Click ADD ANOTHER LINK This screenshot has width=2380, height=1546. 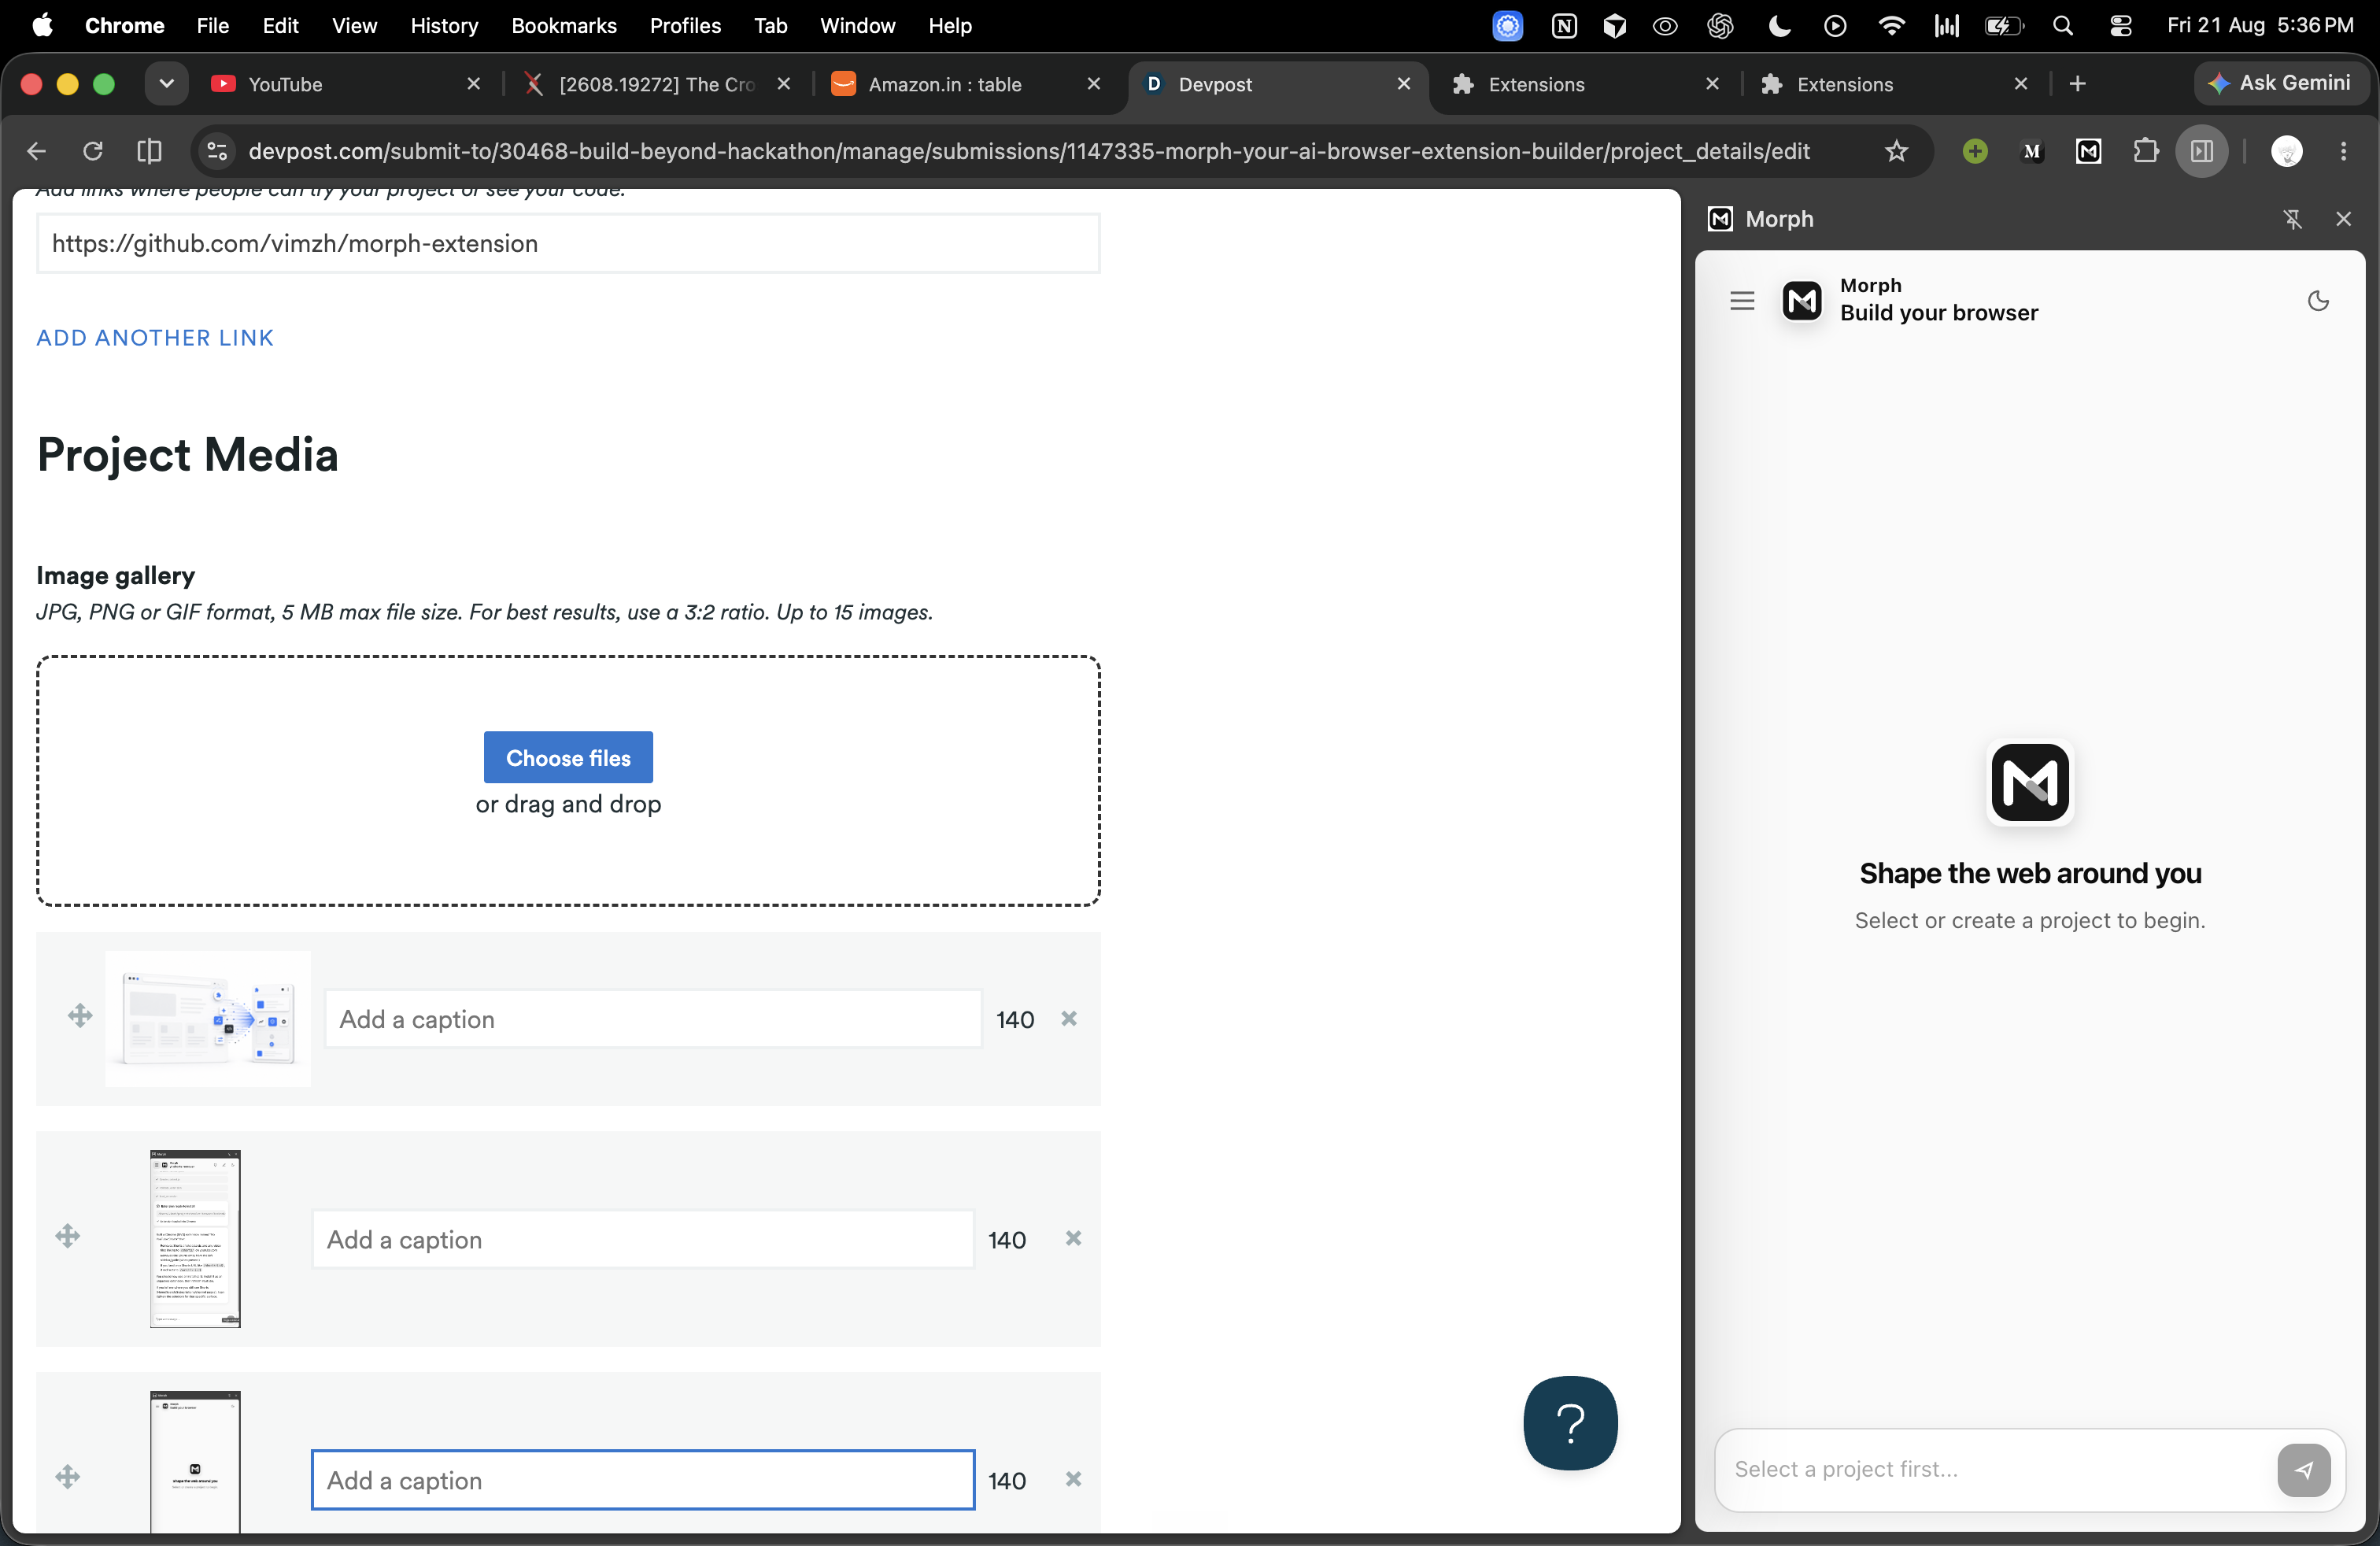(155, 338)
